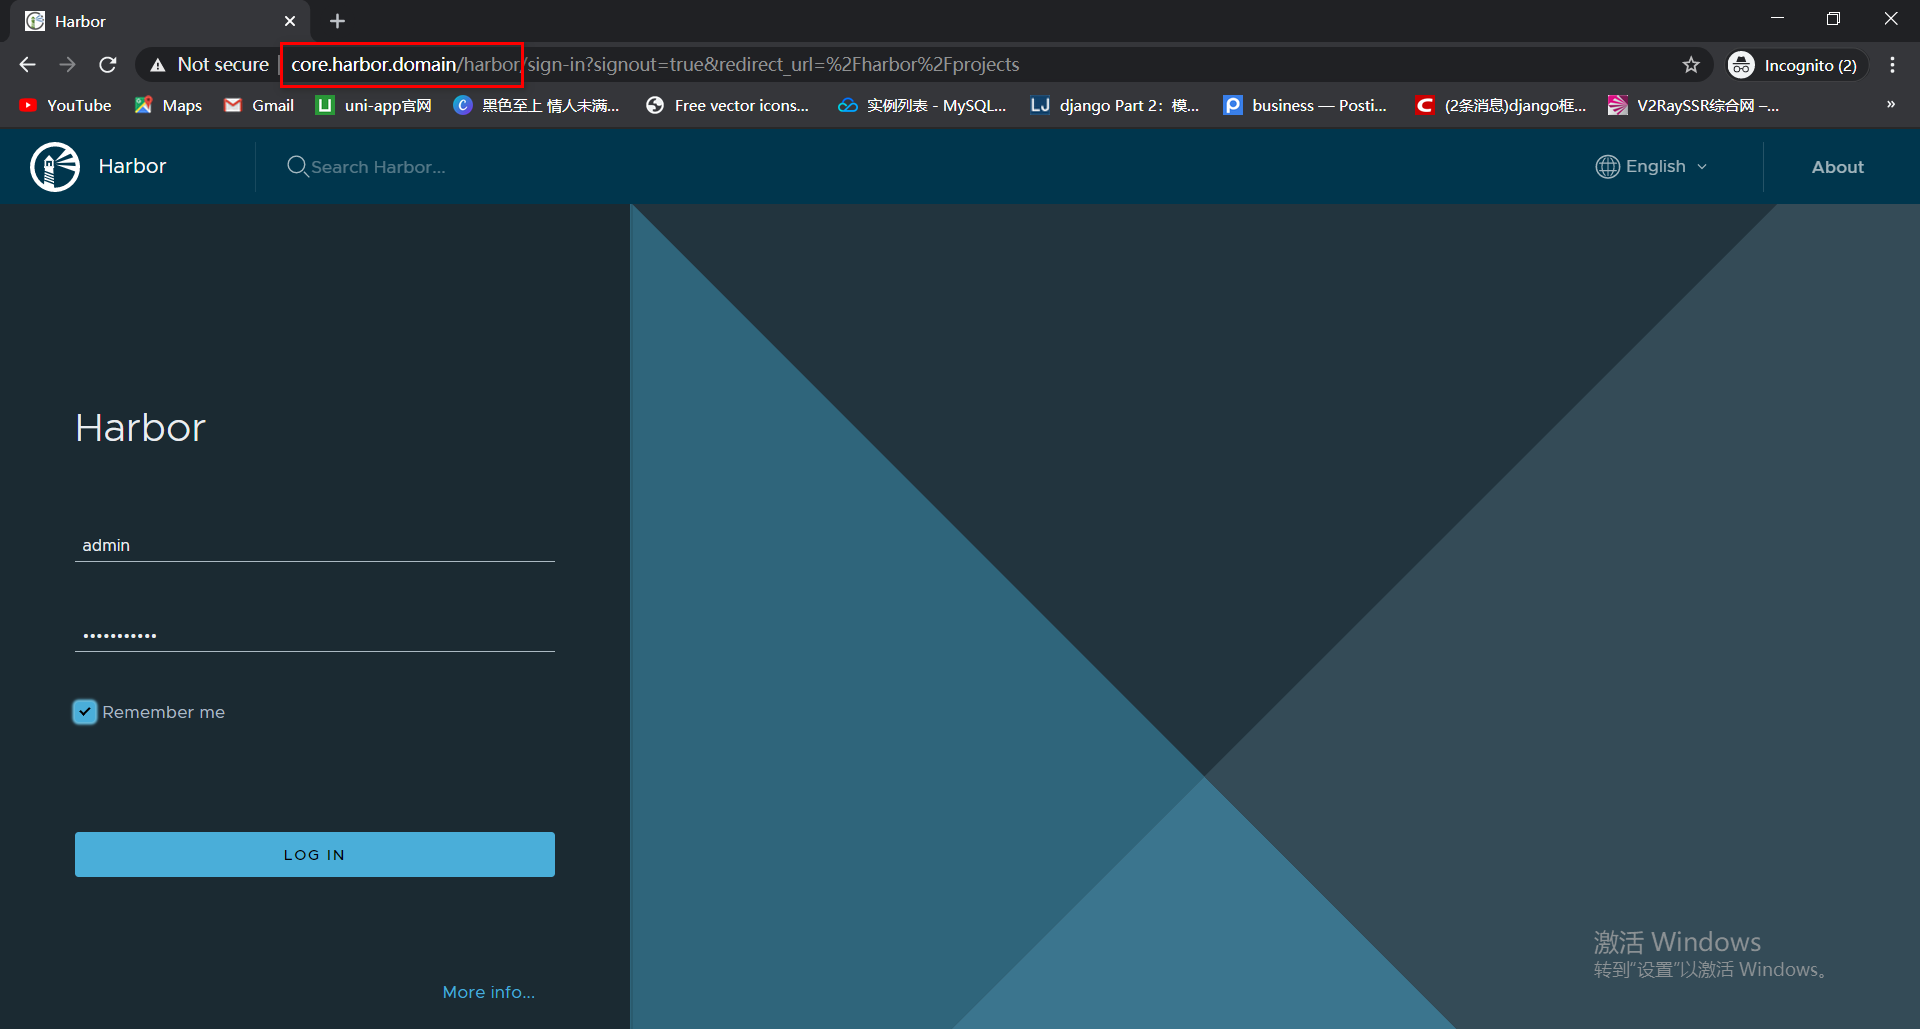The height and width of the screenshot is (1029, 1920).
Task: Show more bookmarks with overflow chevron
Action: tap(1891, 104)
